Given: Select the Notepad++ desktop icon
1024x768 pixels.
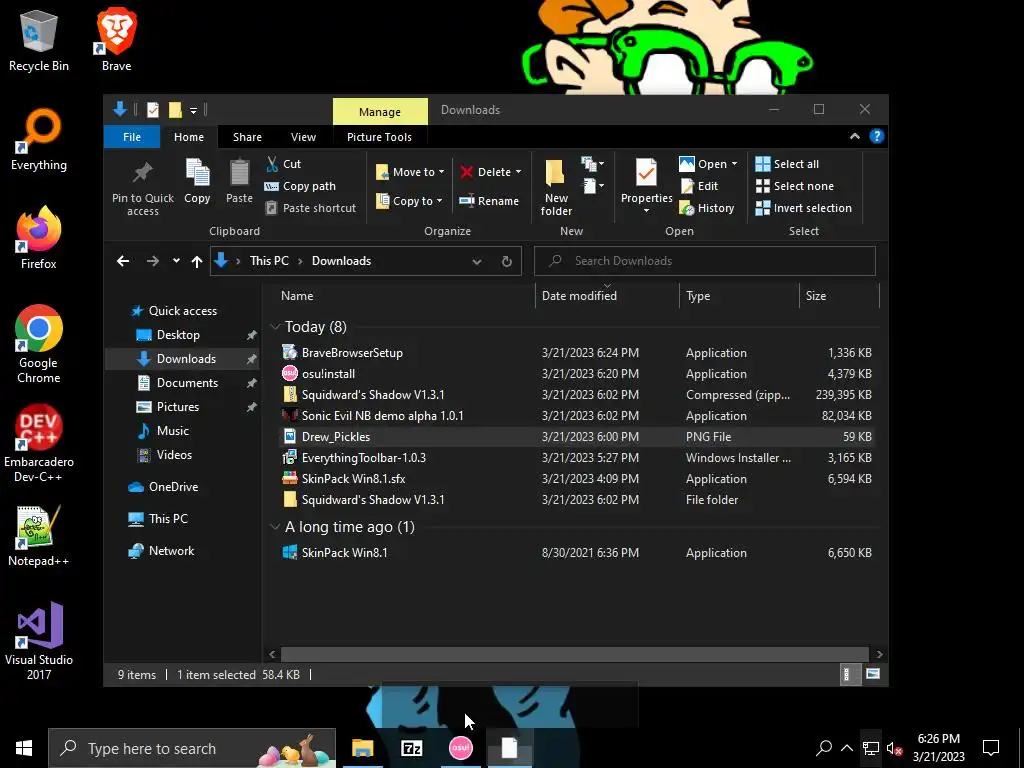Looking at the screenshot, I should point(39,535).
